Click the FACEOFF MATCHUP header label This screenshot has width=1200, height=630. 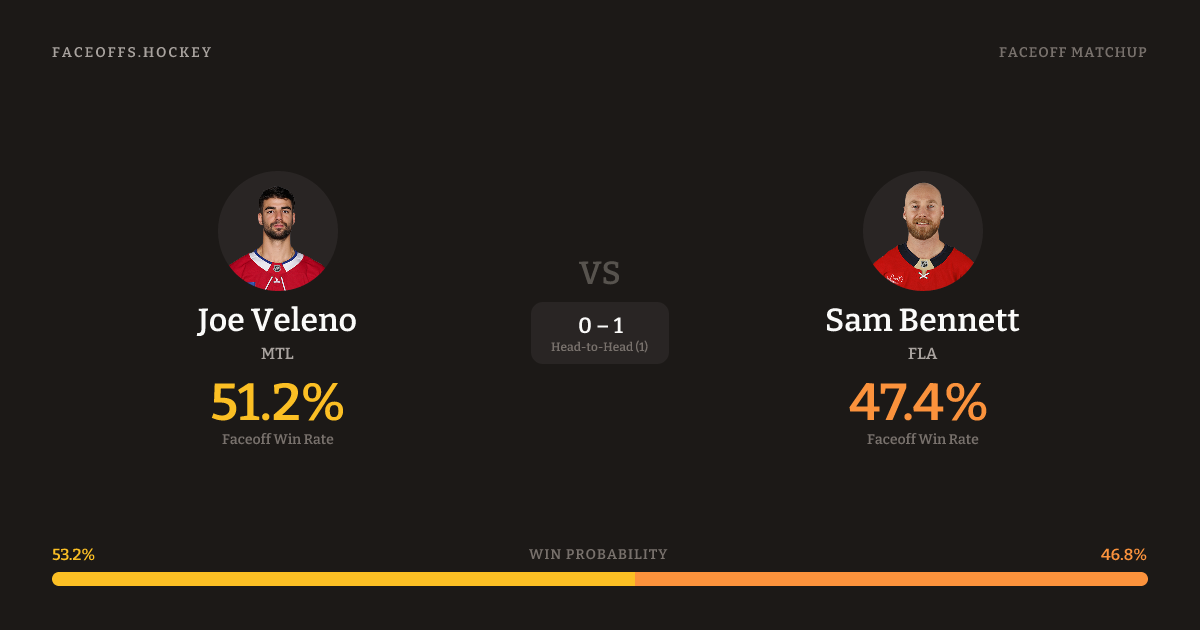point(1072,52)
